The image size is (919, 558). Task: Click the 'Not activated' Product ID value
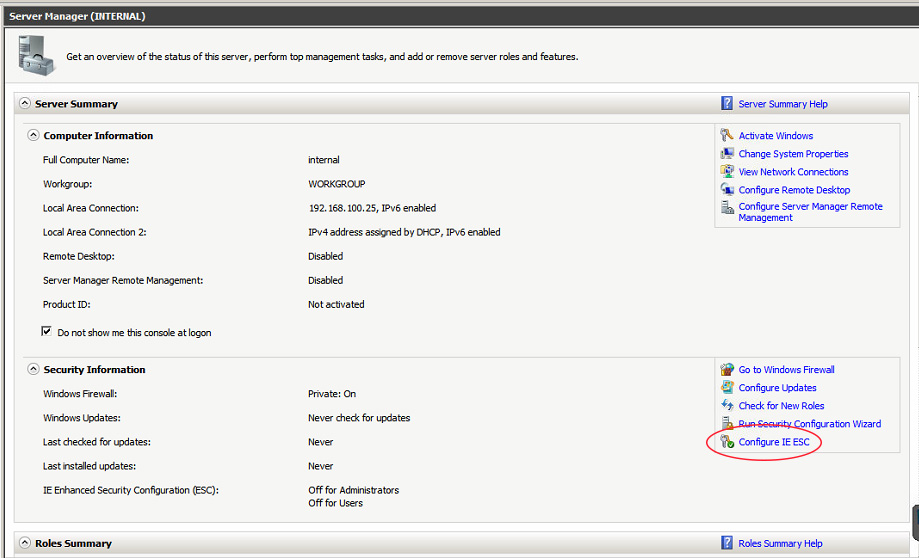[x=336, y=304]
